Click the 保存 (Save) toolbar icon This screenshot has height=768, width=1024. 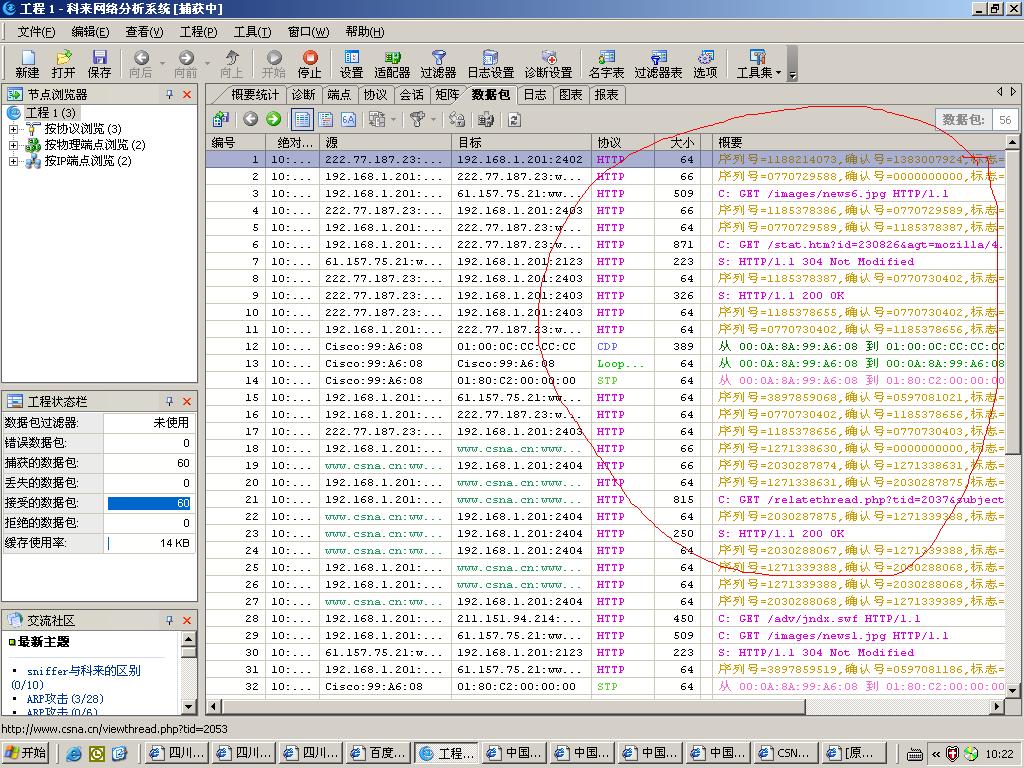(99, 64)
